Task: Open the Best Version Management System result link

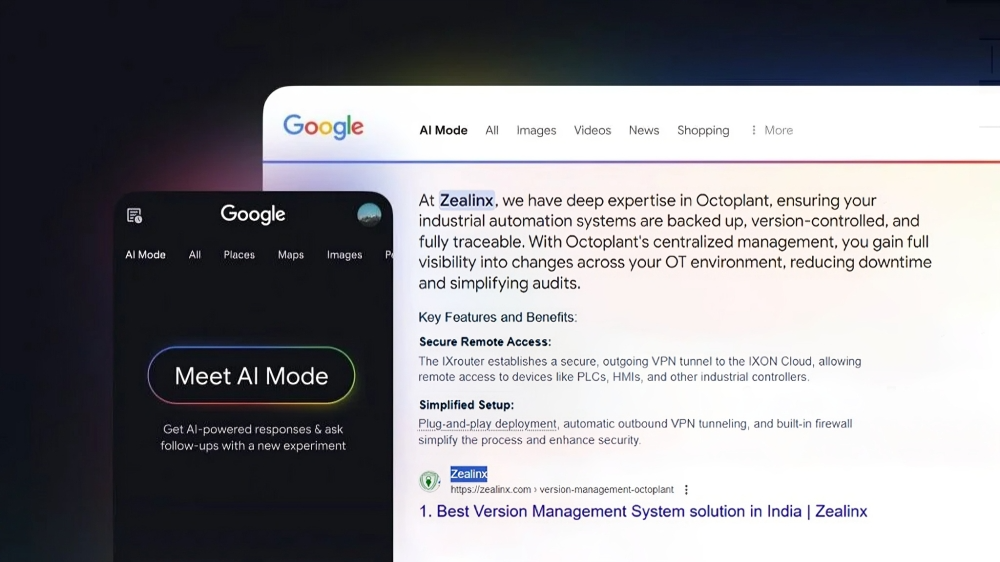Action: click(x=643, y=512)
